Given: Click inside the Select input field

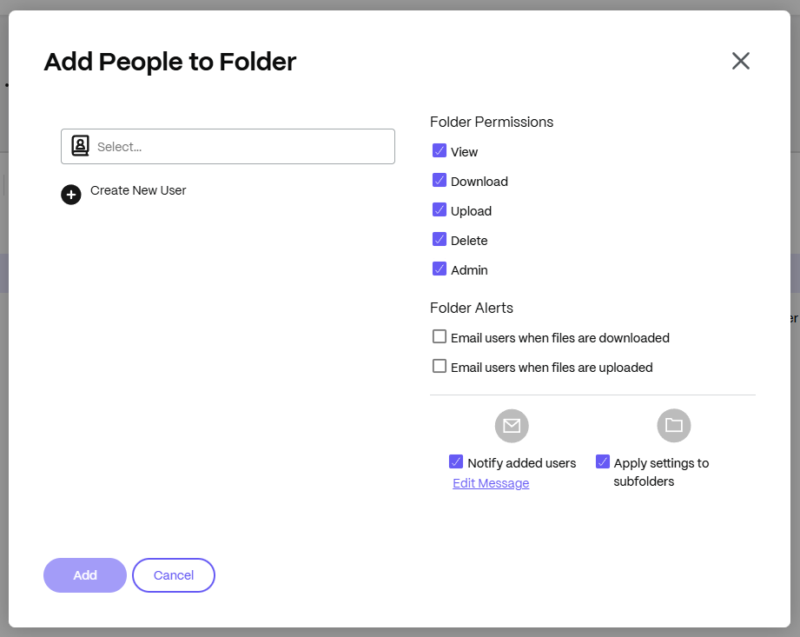Looking at the screenshot, I should (x=200, y=146).
